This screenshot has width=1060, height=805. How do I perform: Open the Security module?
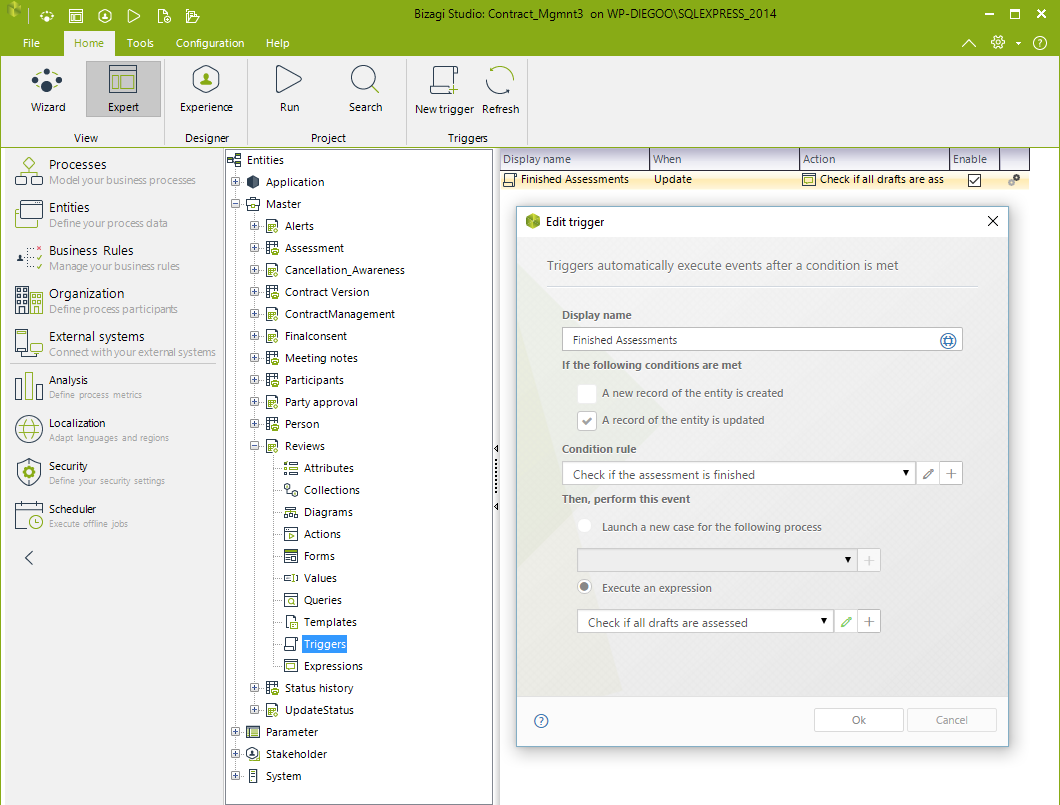tap(90, 473)
